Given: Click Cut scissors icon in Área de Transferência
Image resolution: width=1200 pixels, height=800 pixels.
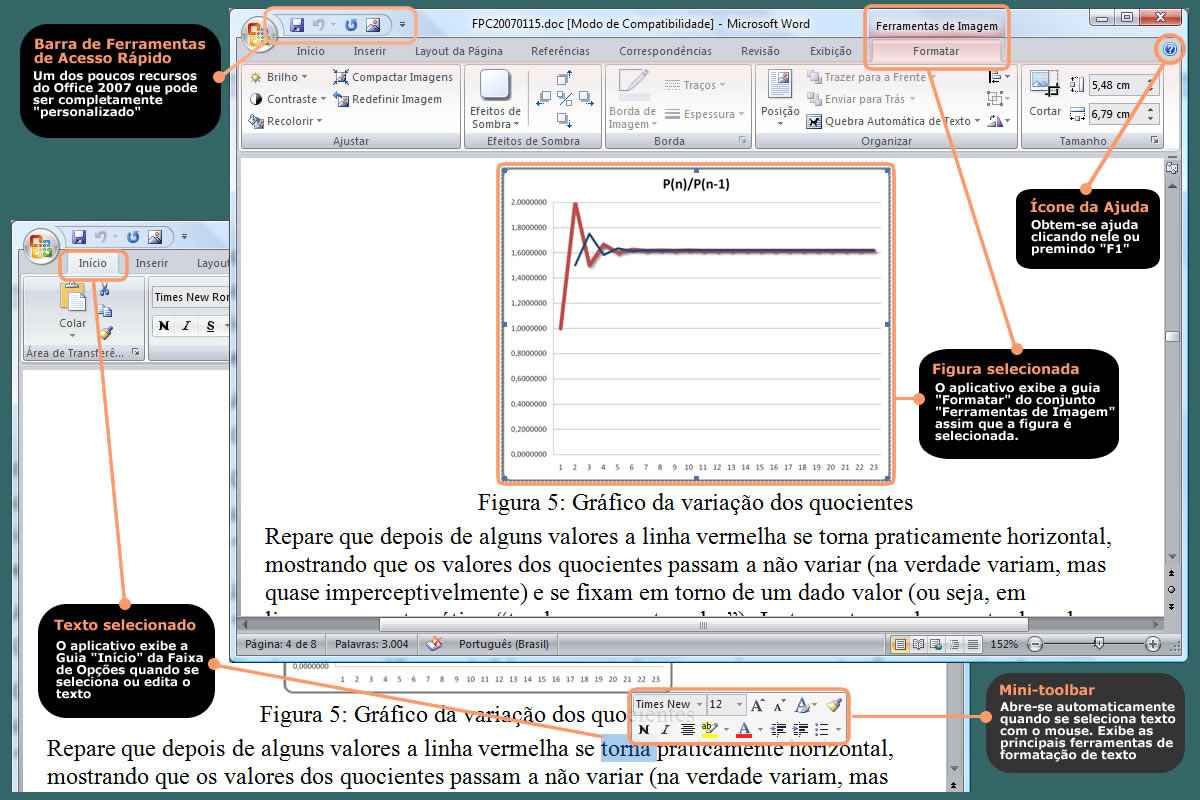Looking at the screenshot, I should pyautogui.click(x=104, y=289).
